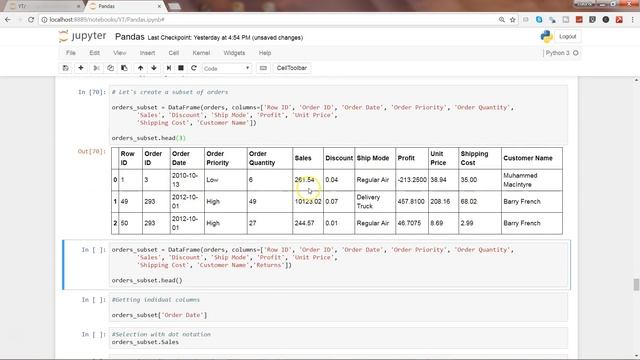Open the File menu
Image resolution: width=640 pixels, height=360 pixels.
click(x=71, y=53)
